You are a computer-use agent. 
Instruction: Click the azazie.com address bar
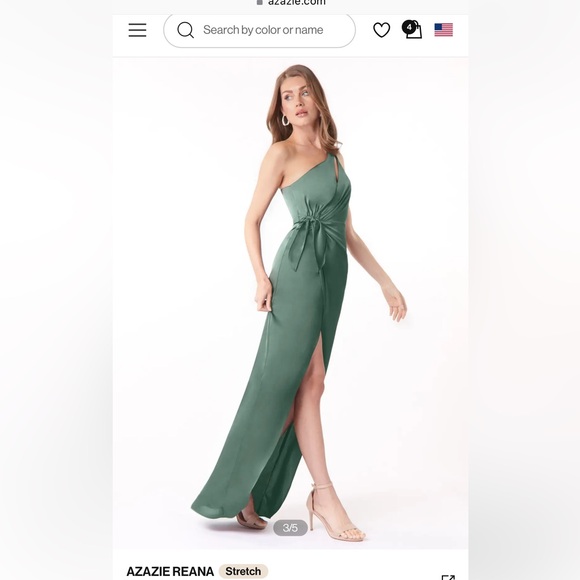[291, 3]
